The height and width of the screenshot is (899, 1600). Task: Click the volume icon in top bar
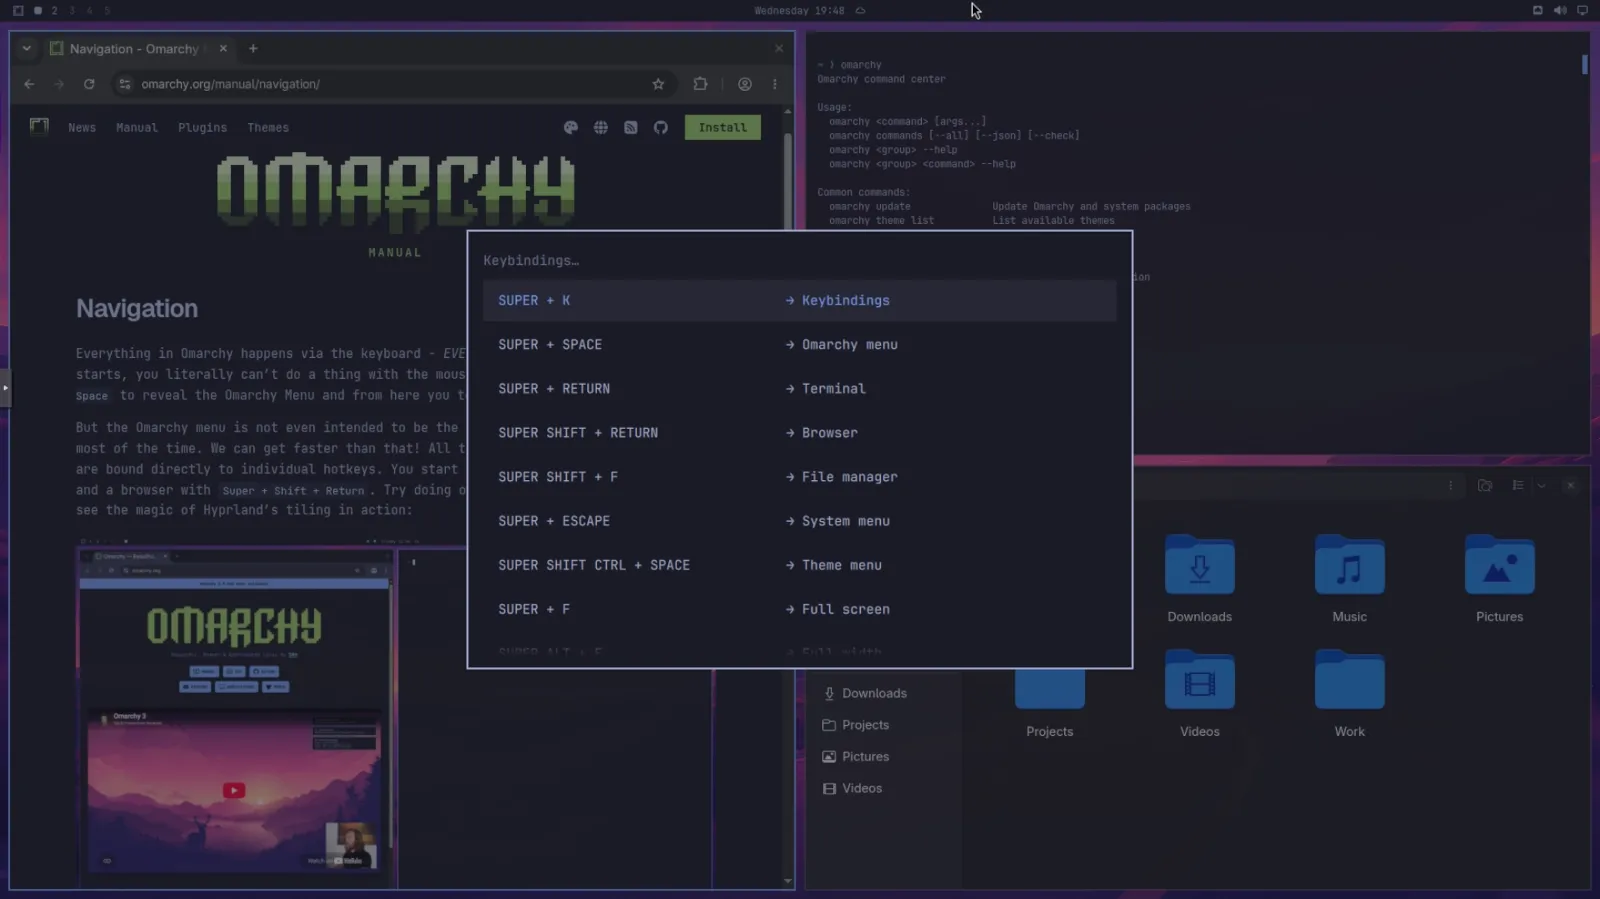1560,10
